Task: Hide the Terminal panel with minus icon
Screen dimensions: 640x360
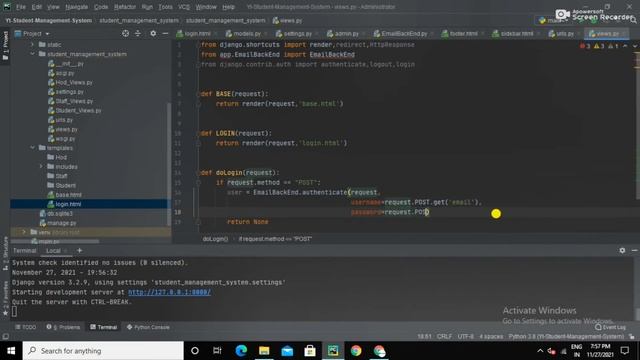Action: [x=634, y=250]
